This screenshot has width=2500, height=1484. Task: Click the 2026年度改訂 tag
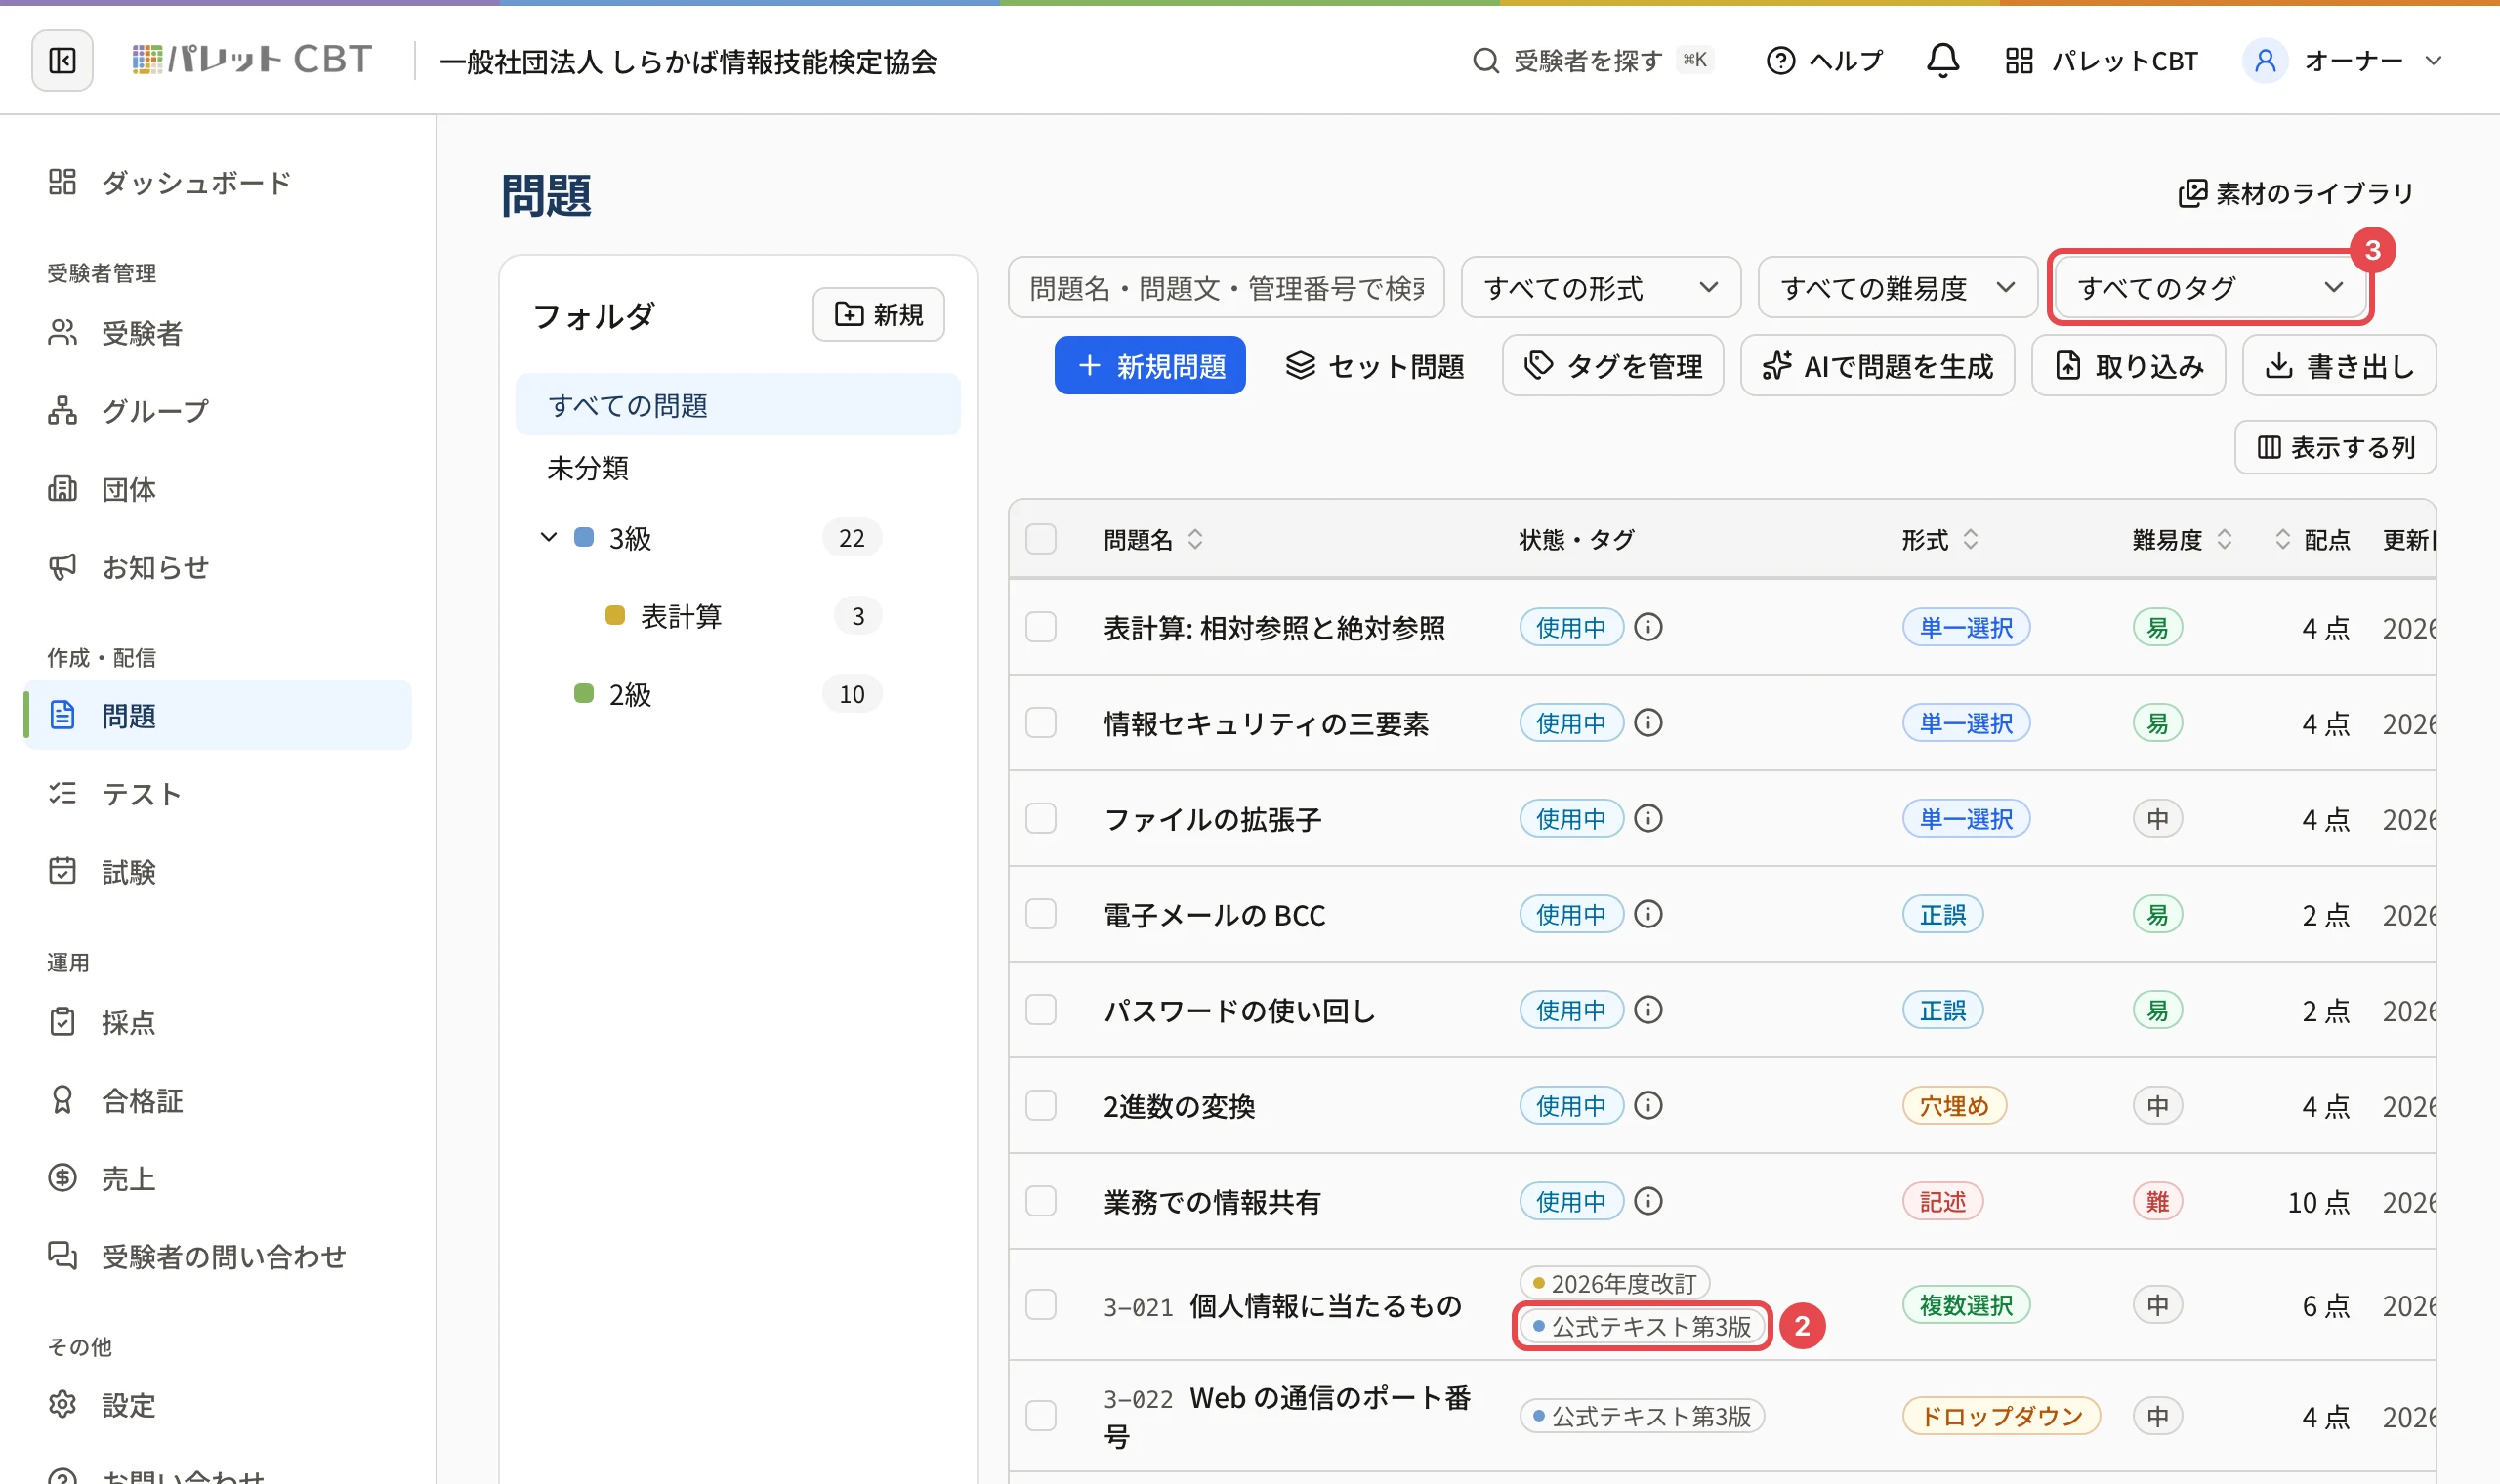tap(1614, 1283)
